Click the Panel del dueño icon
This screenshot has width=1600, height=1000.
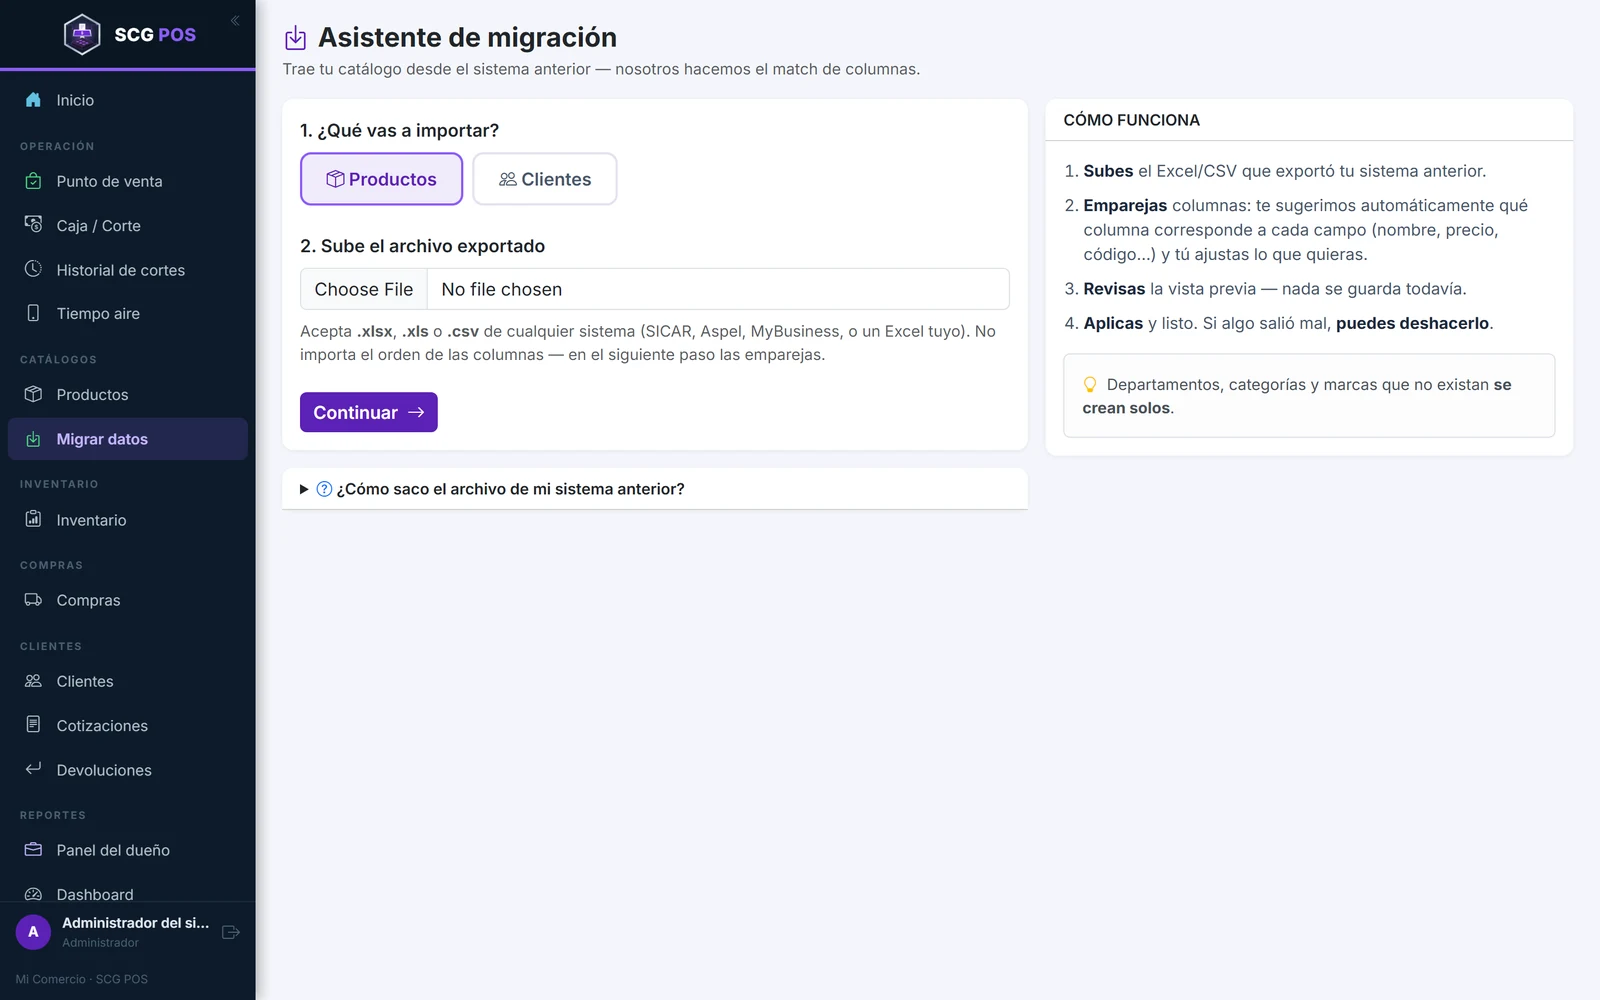(x=33, y=850)
